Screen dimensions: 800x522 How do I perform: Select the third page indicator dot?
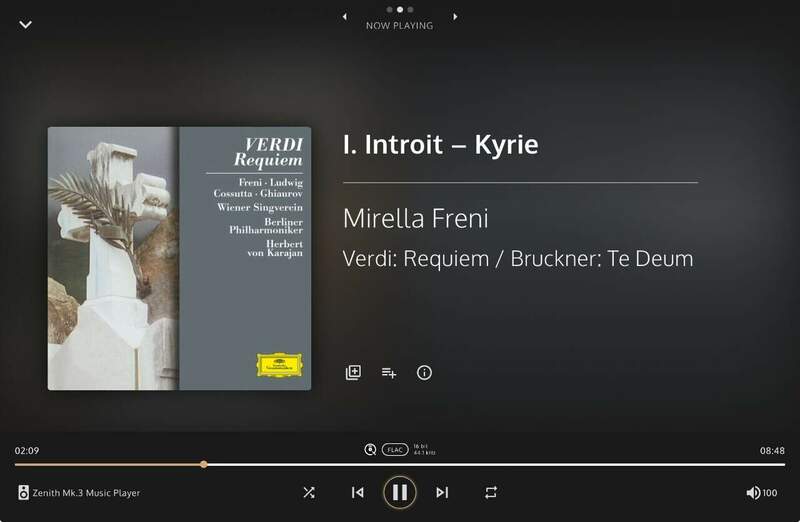[x=411, y=9]
